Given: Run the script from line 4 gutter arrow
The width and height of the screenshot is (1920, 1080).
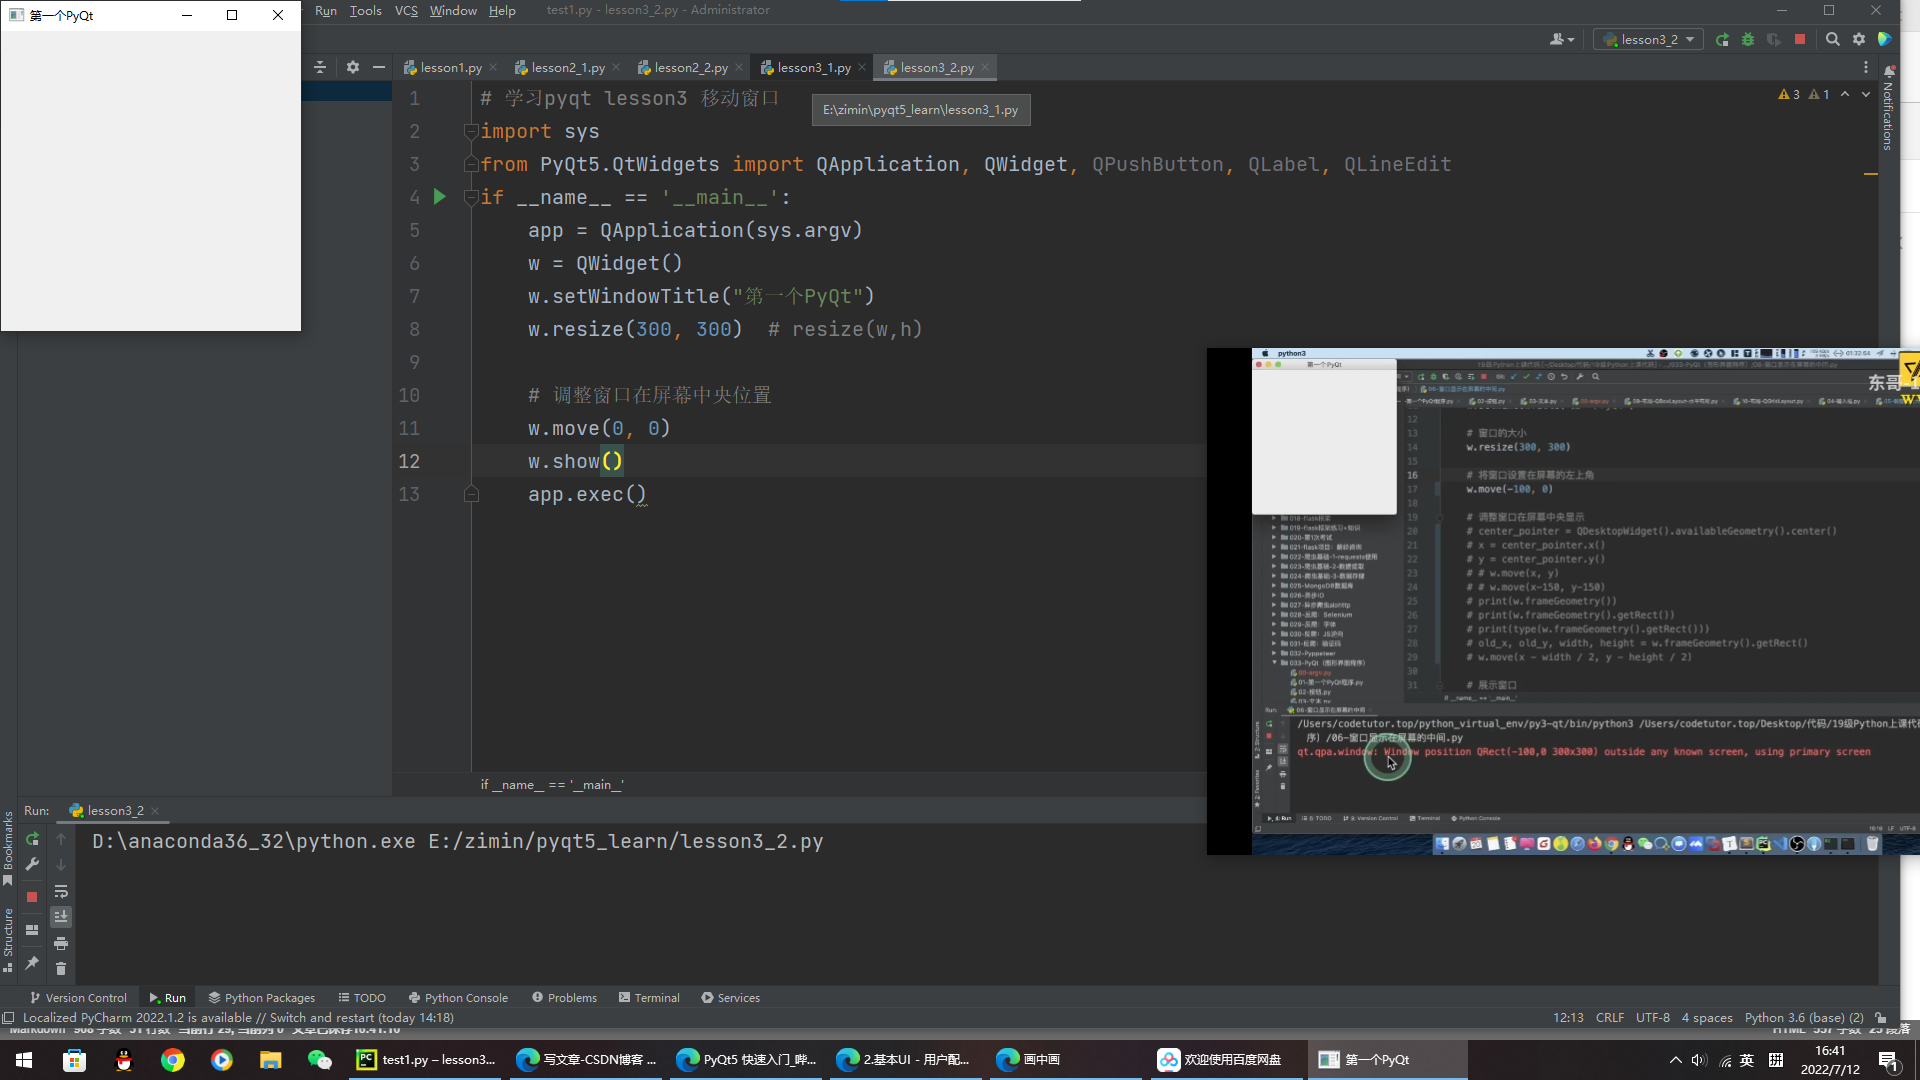Looking at the screenshot, I should (x=439, y=197).
